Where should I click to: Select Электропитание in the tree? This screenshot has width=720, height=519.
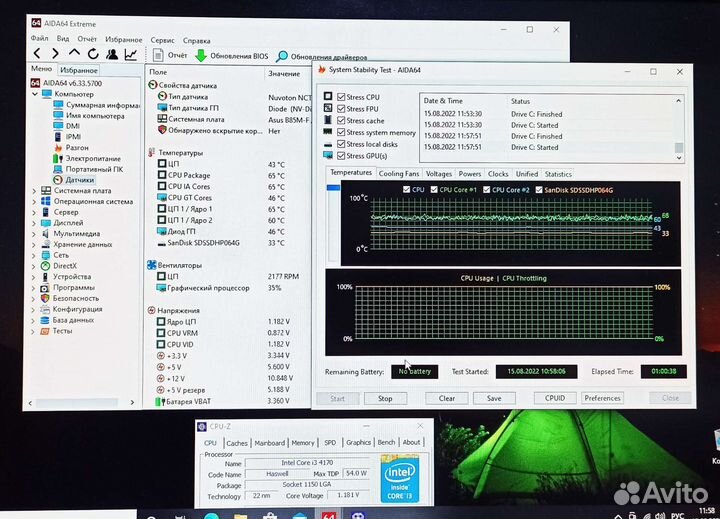point(87,158)
